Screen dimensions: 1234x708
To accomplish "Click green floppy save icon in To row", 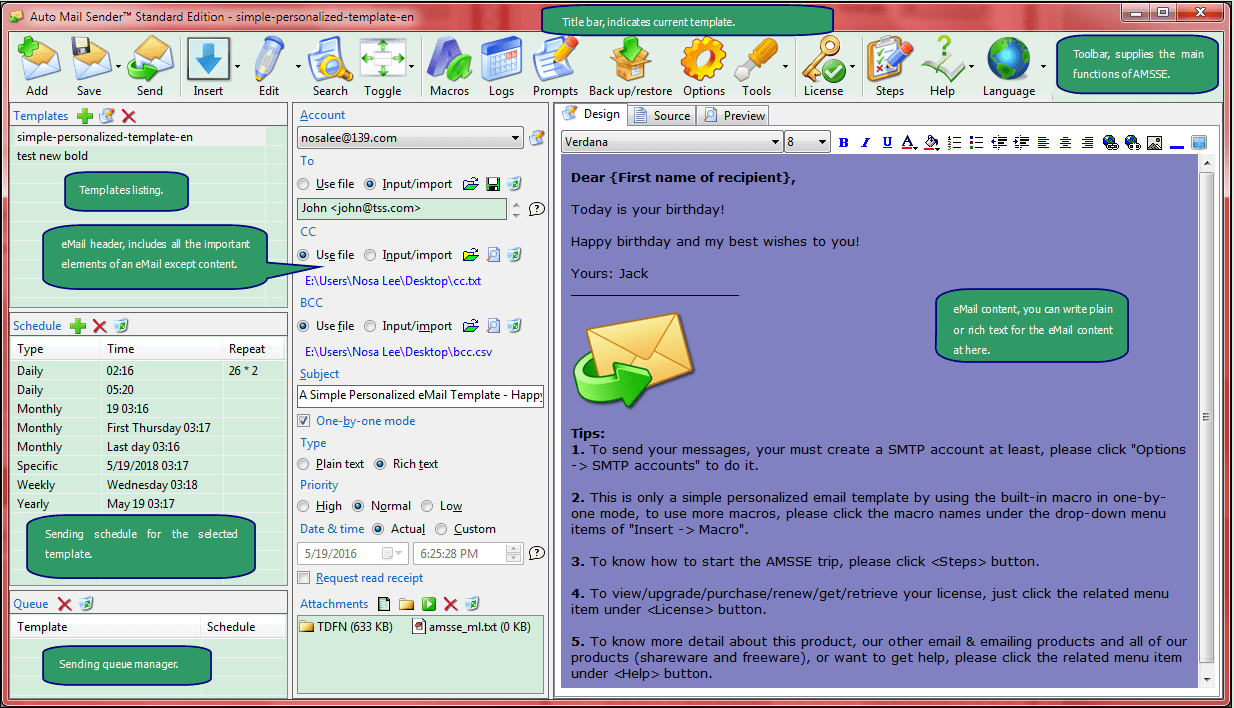I will point(492,184).
